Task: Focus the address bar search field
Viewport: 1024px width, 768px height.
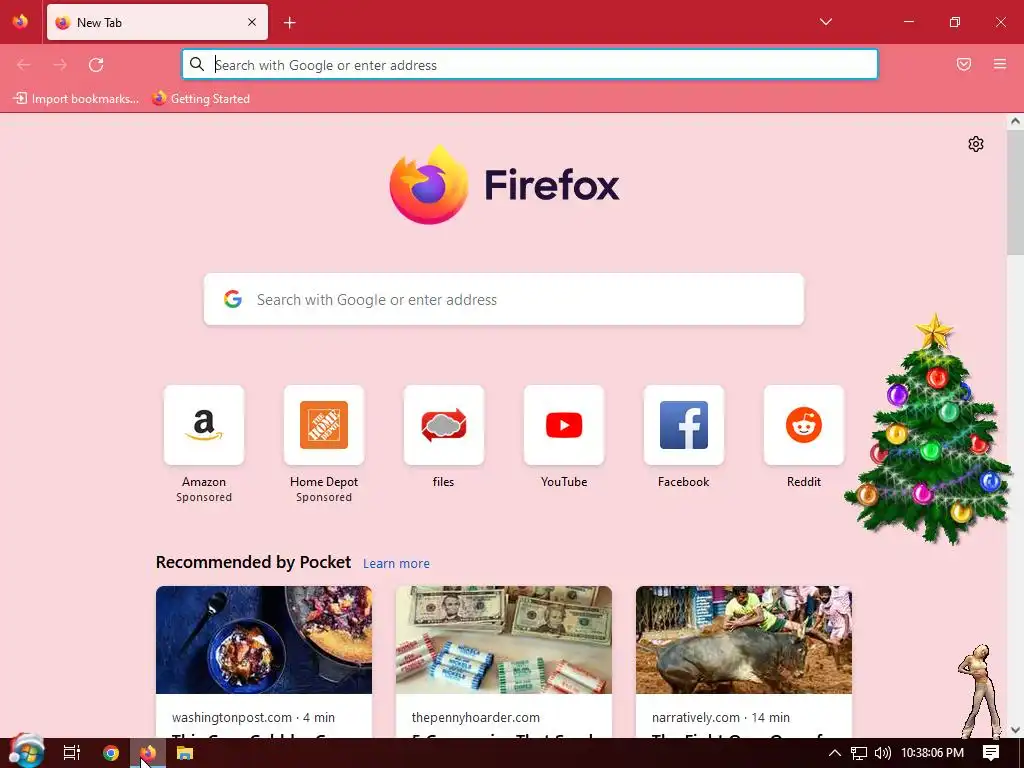Action: 530,65
